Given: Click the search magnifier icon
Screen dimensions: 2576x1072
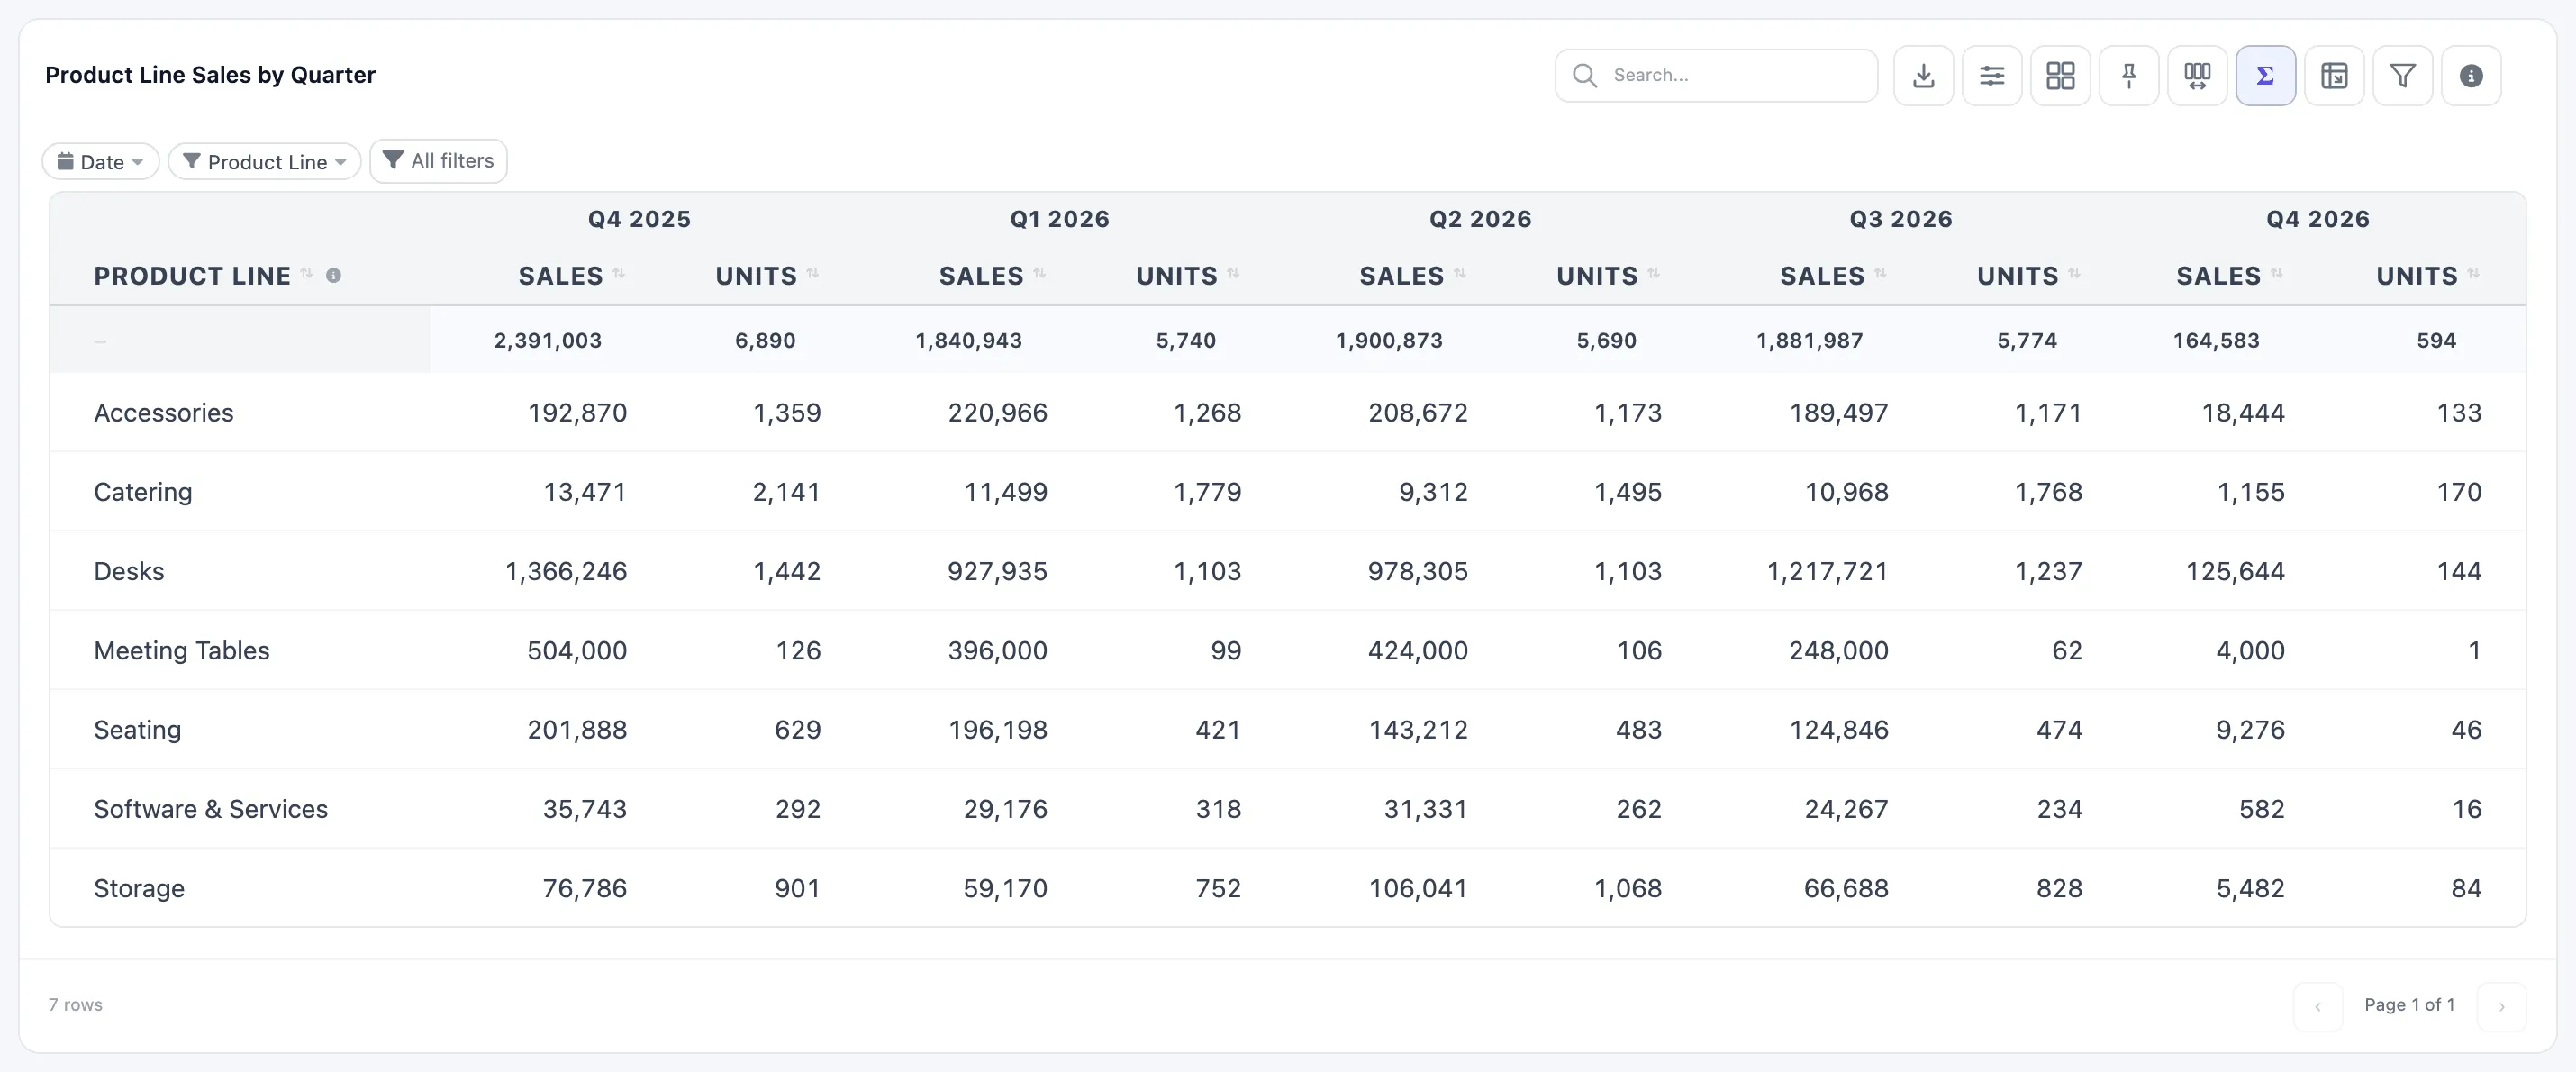Looking at the screenshot, I should click(1584, 75).
